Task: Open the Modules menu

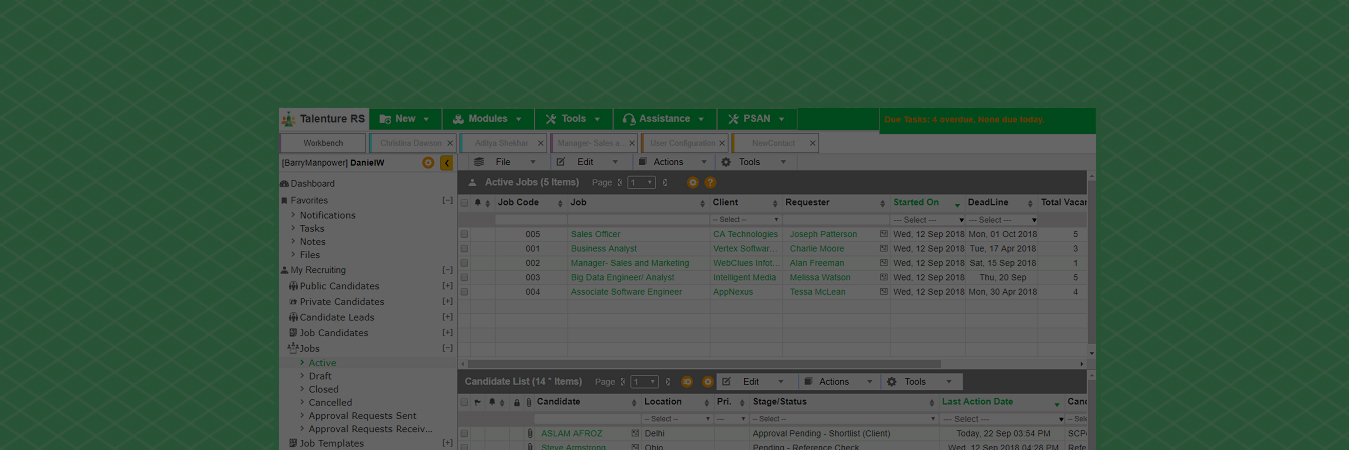Action: click(x=487, y=119)
